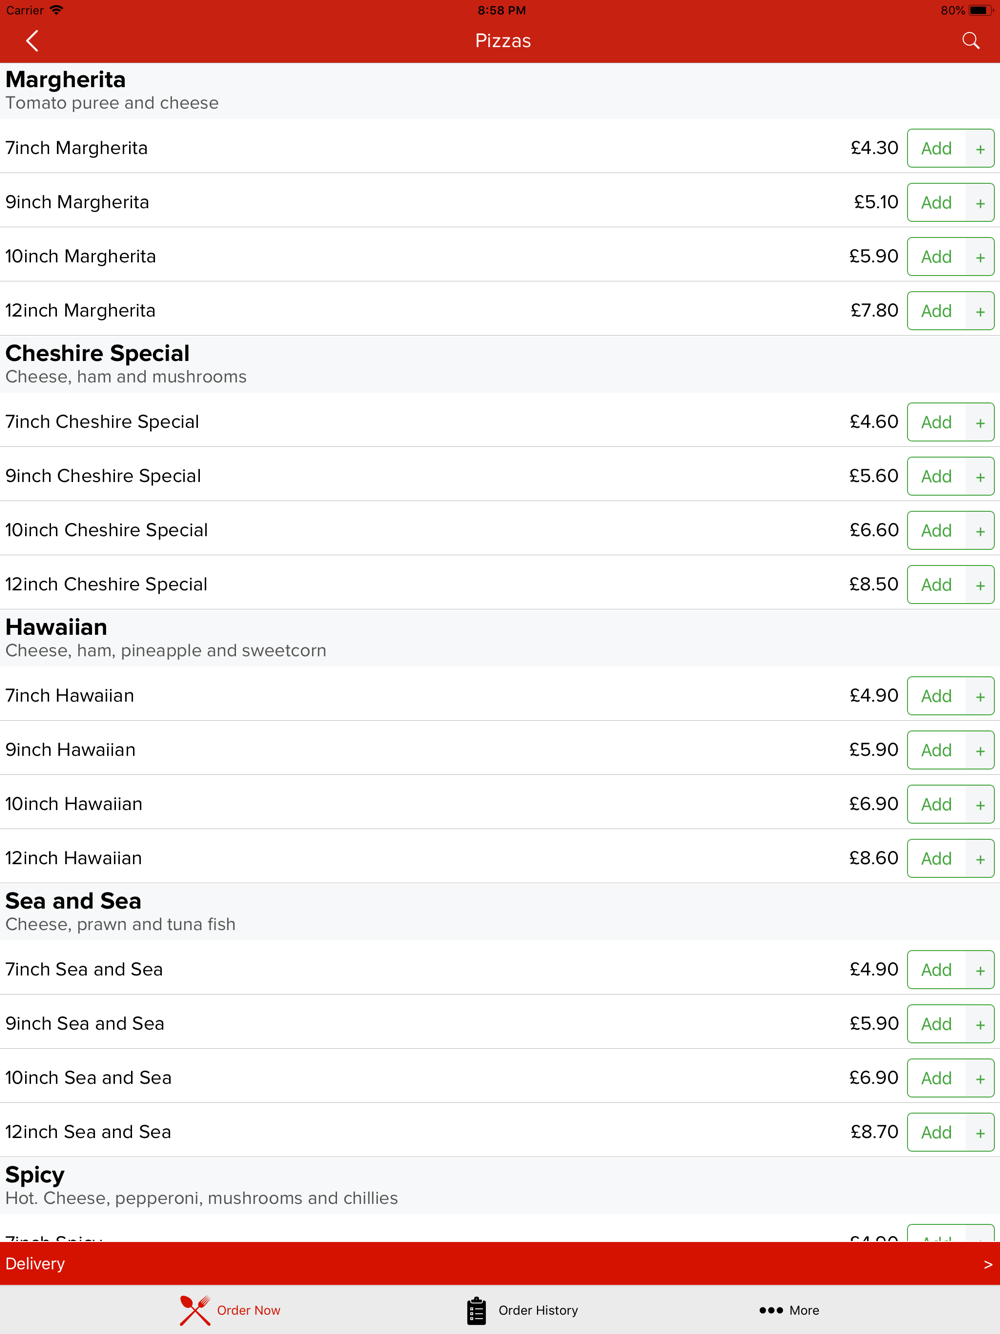The height and width of the screenshot is (1334, 1000).
Task: Tap the More three-dots icon
Action: pyautogui.click(x=770, y=1310)
